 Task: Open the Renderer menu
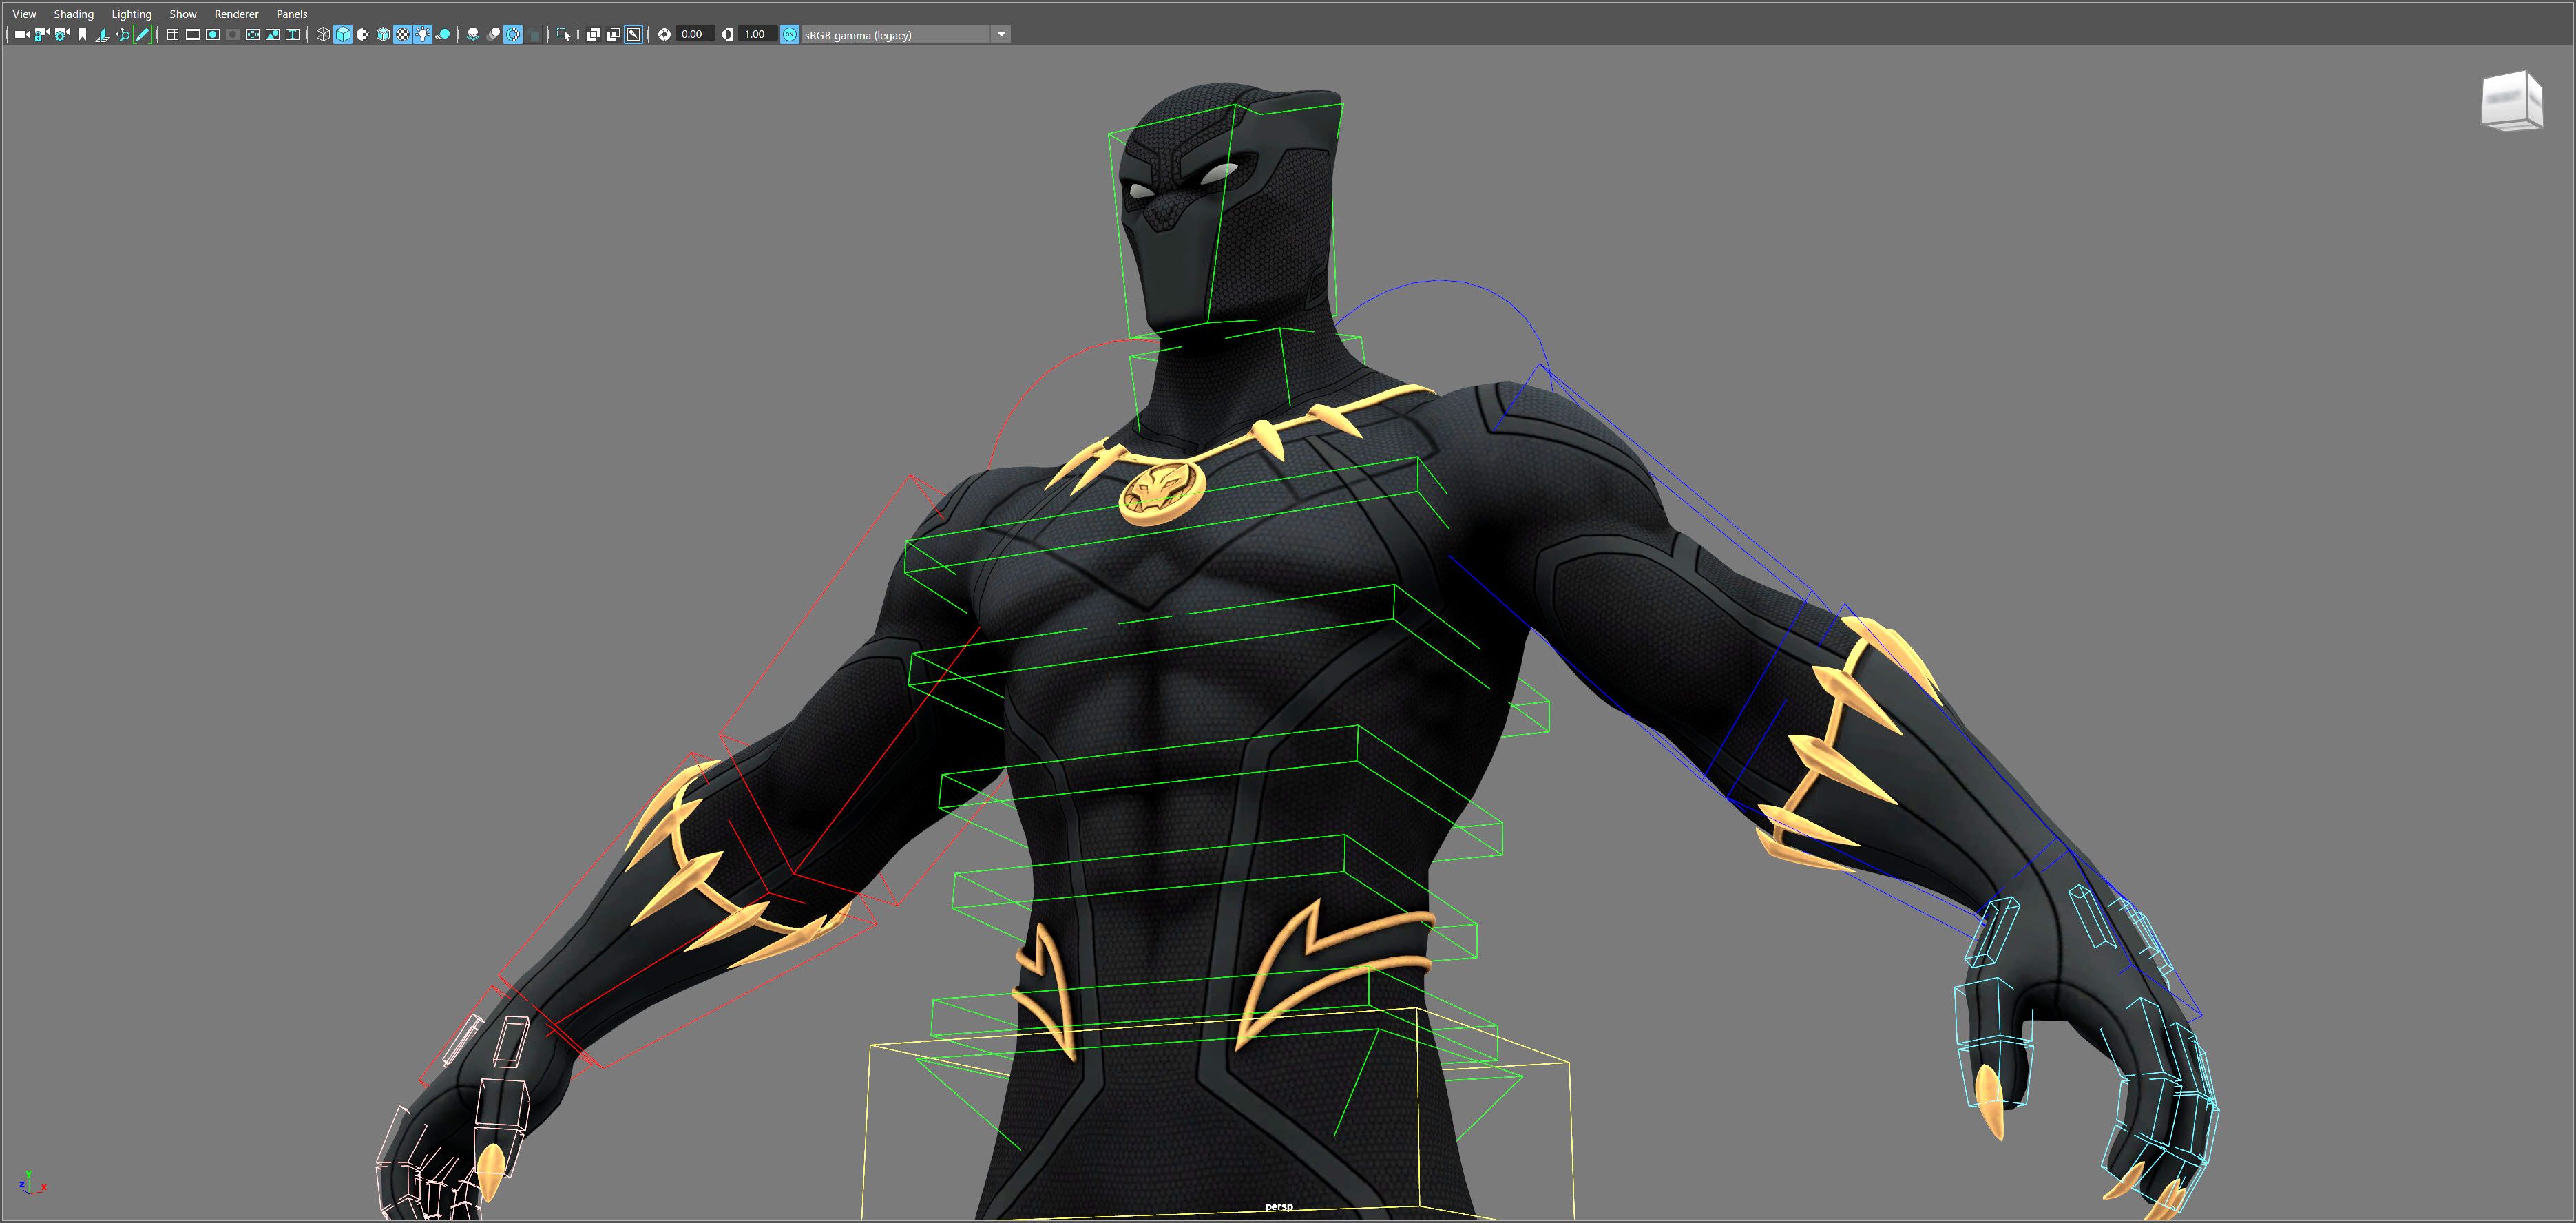(x=236, y=14)
